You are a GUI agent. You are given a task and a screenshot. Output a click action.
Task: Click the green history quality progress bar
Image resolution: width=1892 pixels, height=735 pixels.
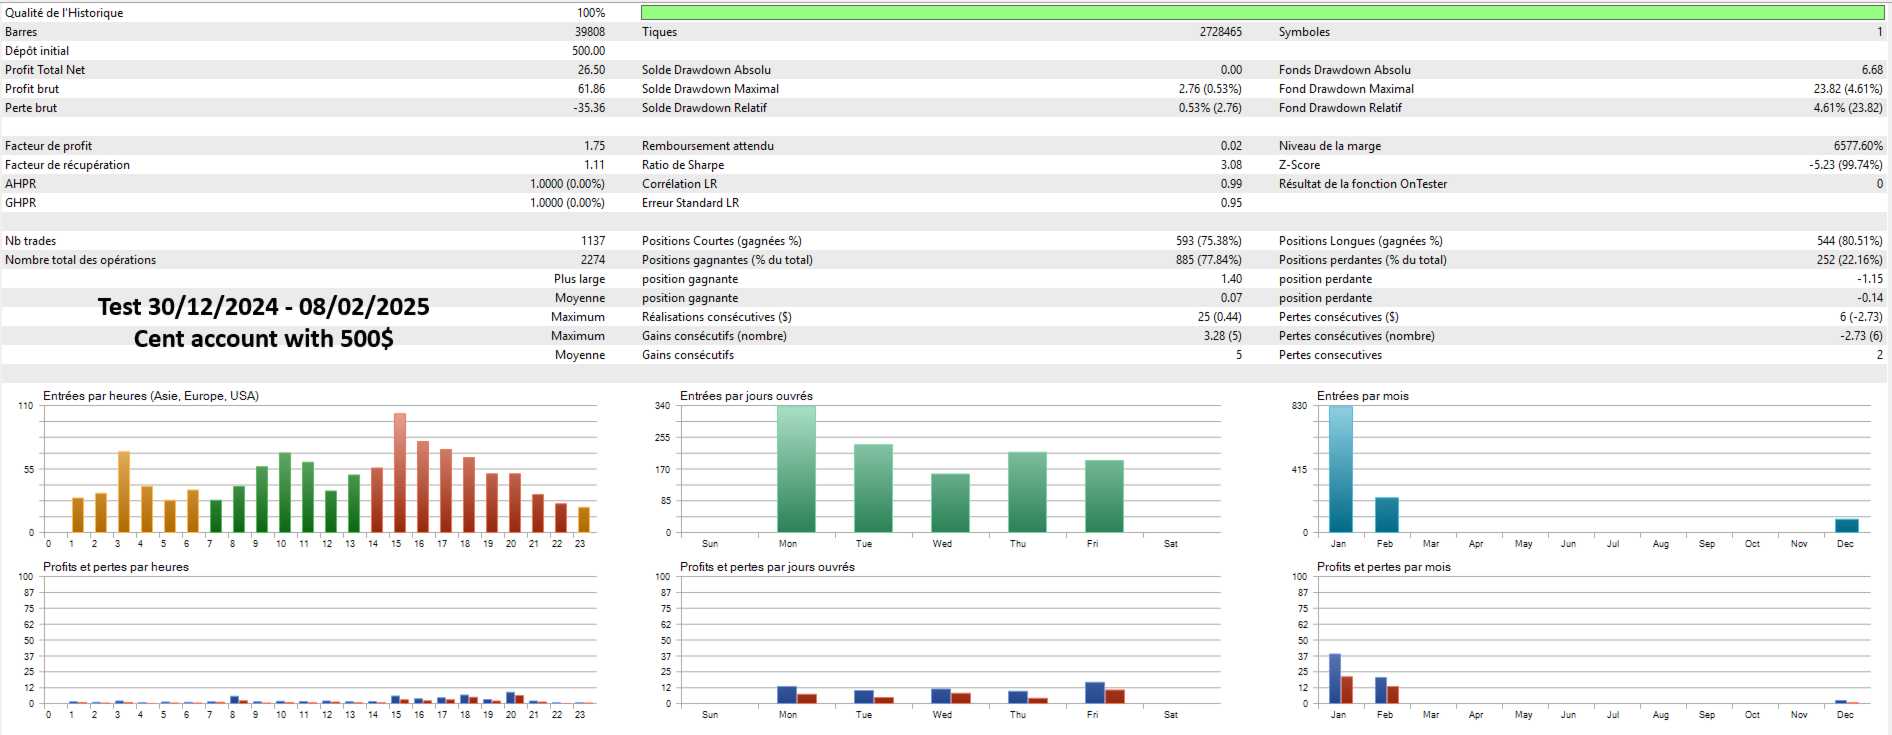[x=1262, y=13]
